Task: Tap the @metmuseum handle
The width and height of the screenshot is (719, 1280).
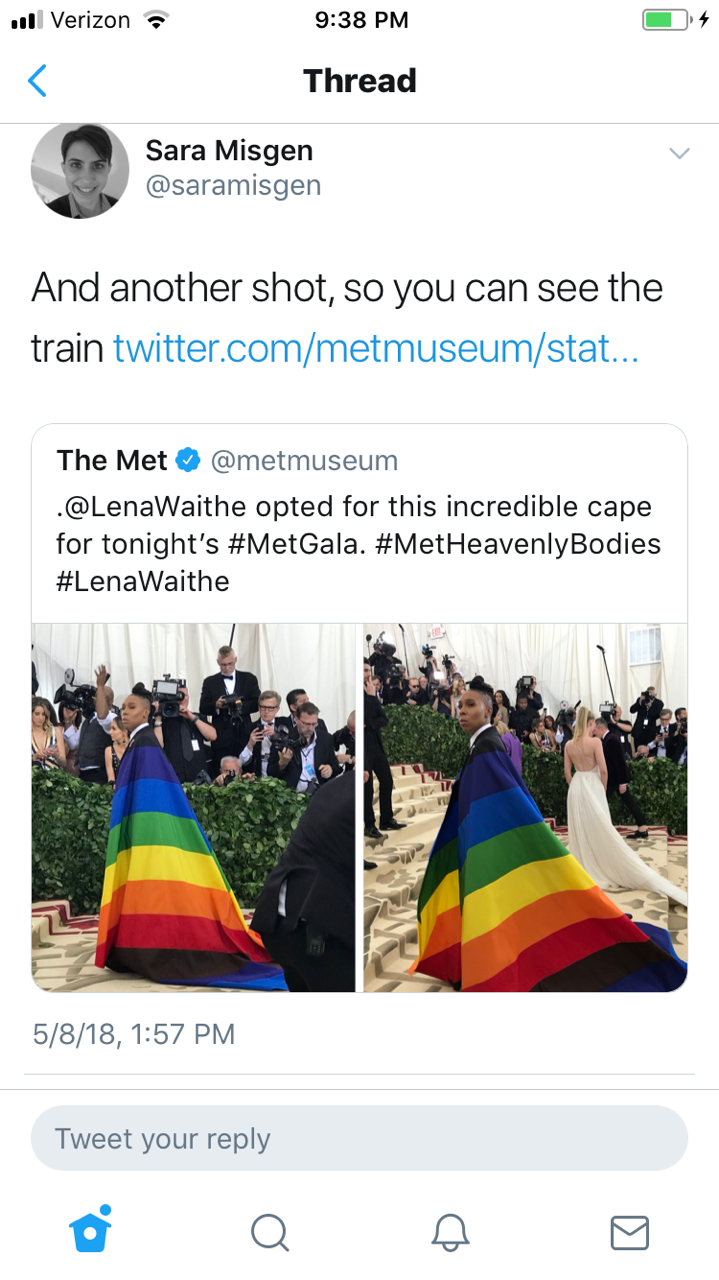Action: point(303,460)
